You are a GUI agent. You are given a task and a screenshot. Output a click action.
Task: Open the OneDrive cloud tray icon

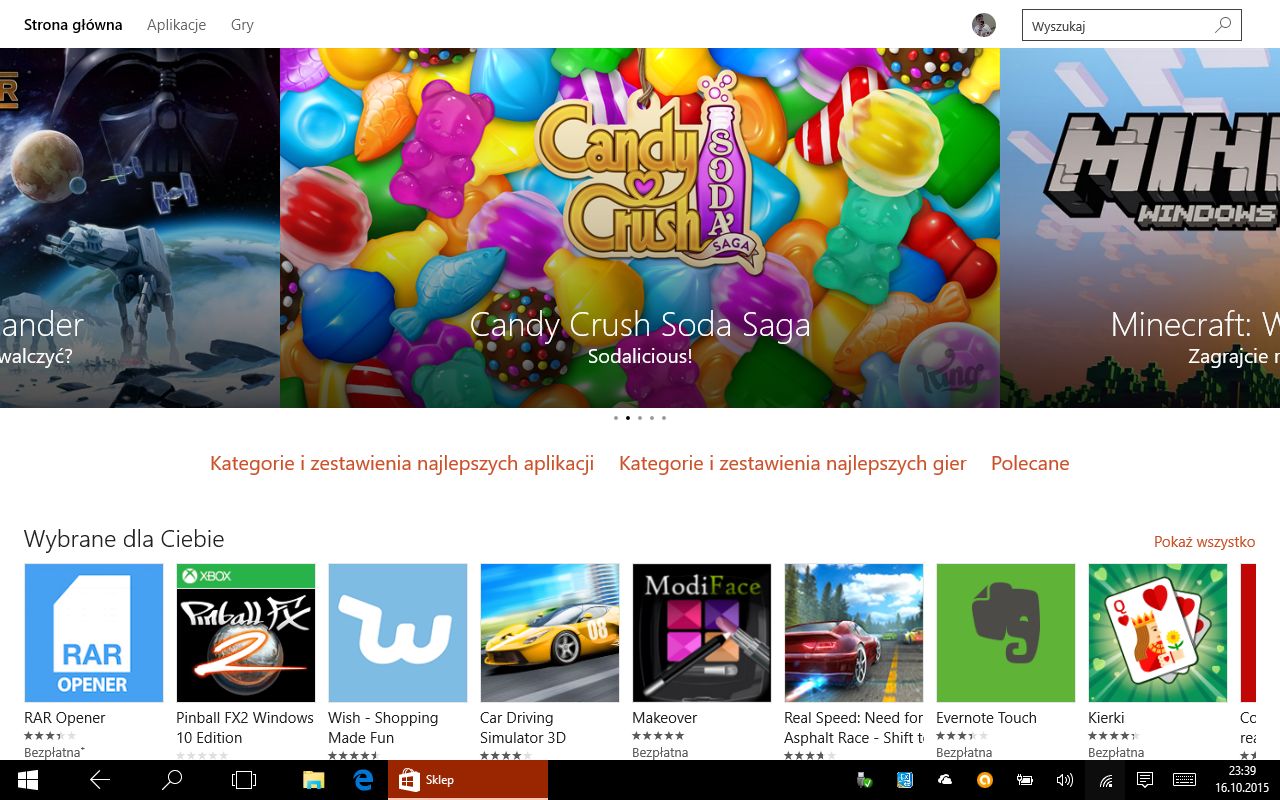point(945,780)
